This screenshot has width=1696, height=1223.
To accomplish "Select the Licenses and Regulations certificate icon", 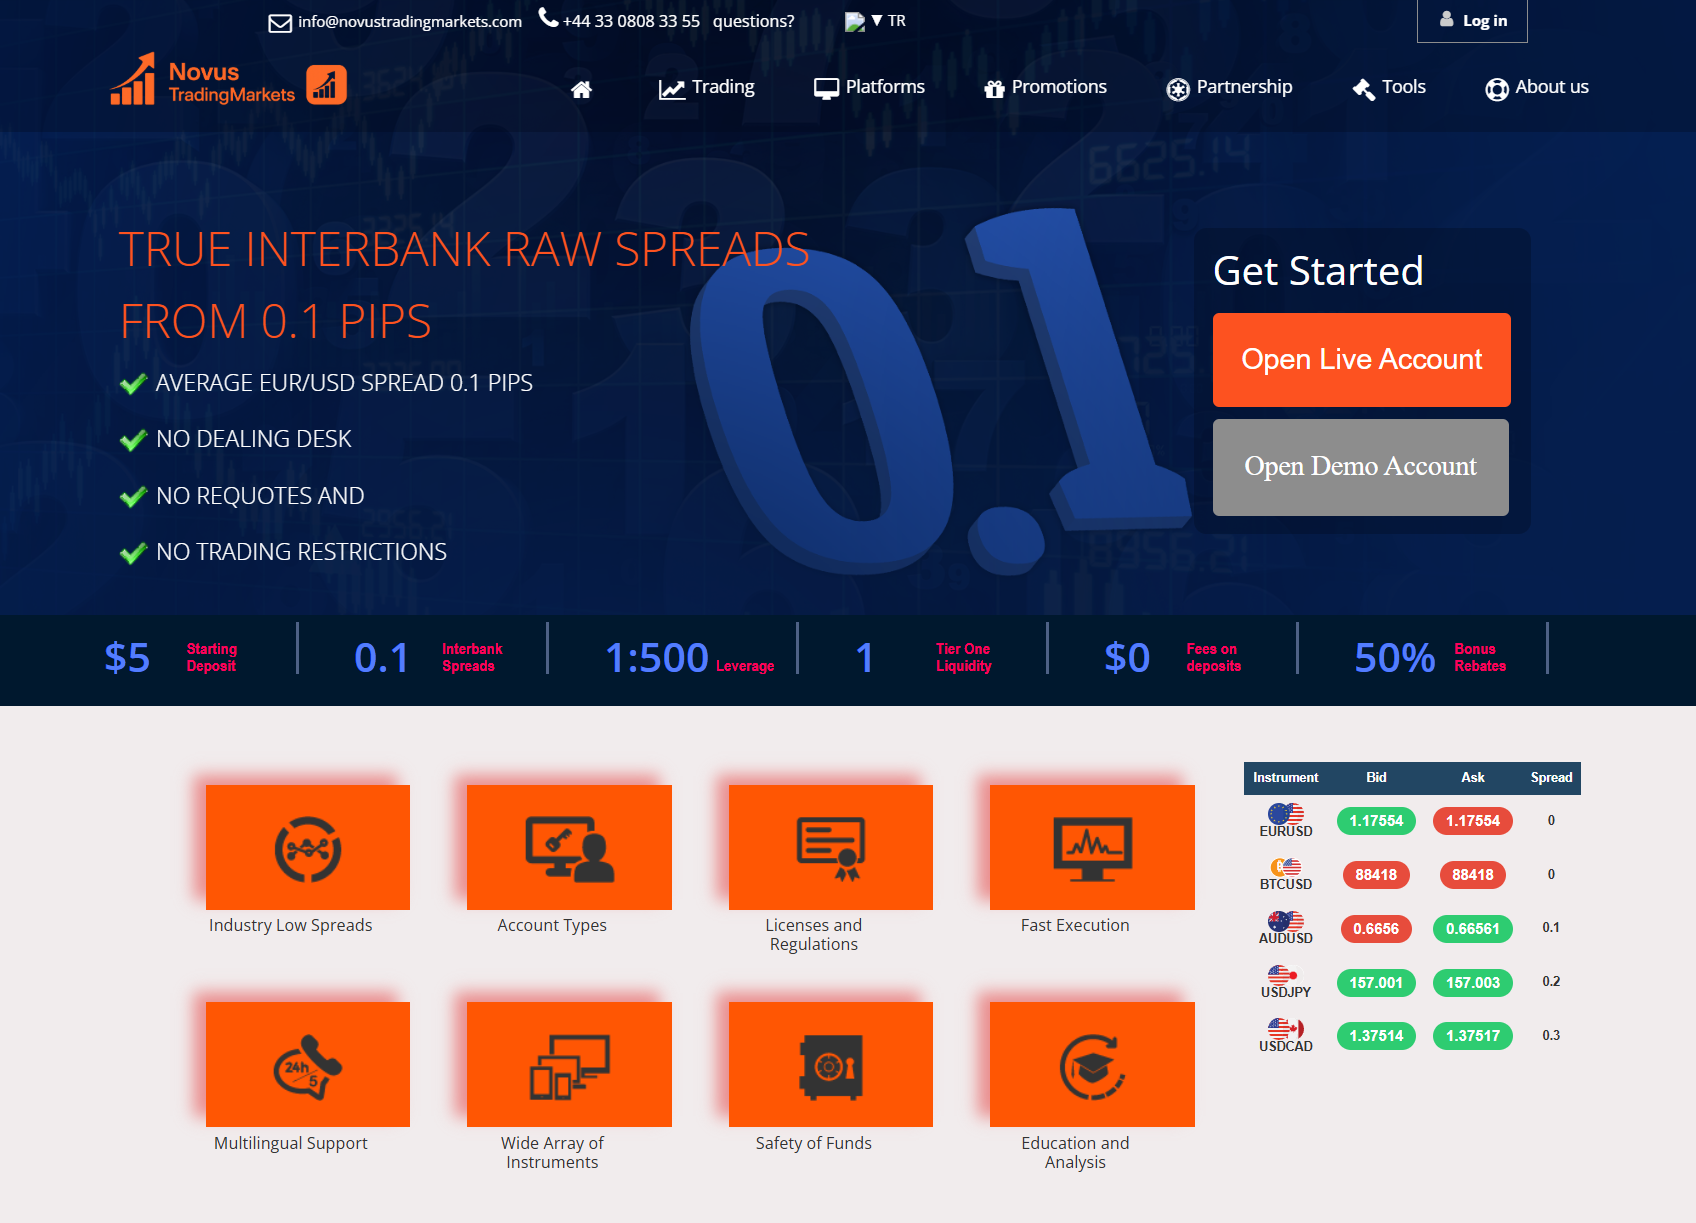I will (x=830, y=847).
